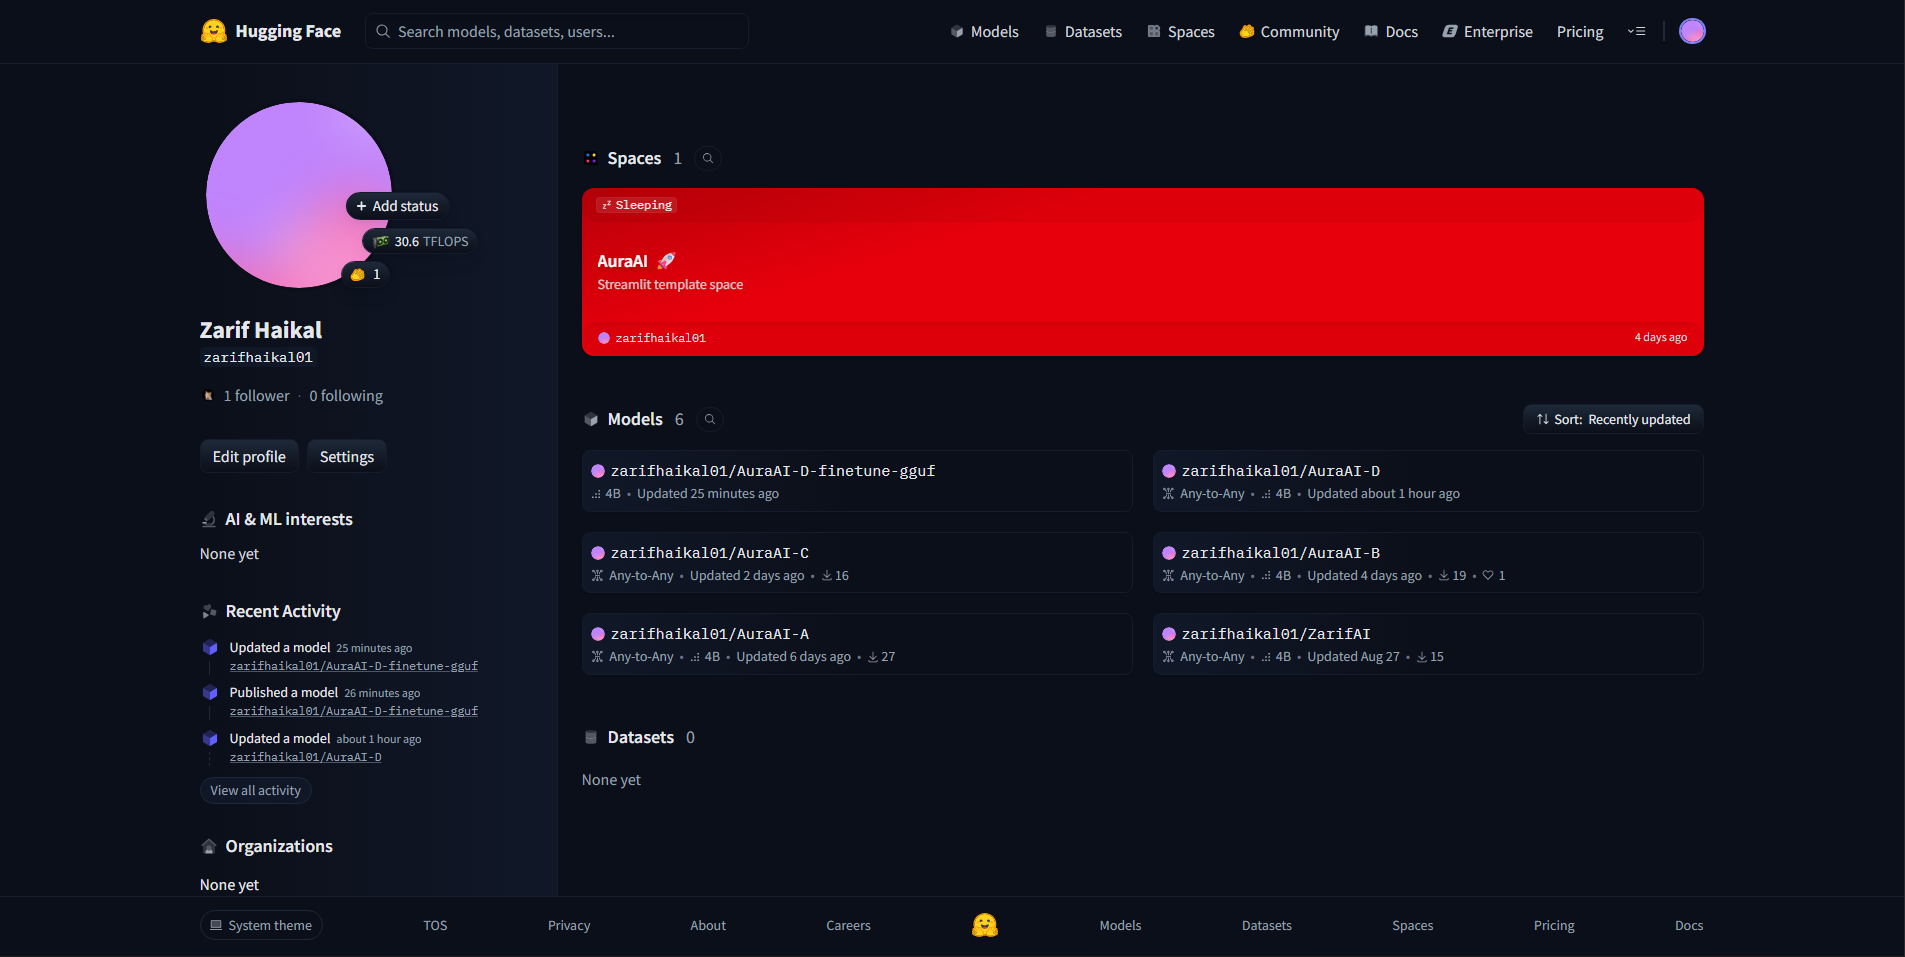
Task: Open profile Settings button
Action: [x=346, y=456]
